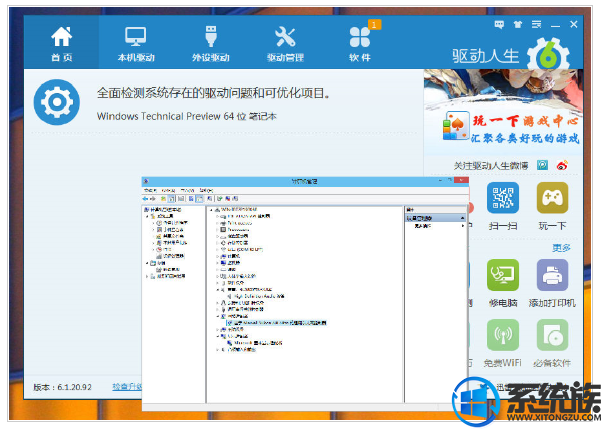Viewport: 601px width, 430px height.
Task: Expand the 服务和应用程序 tree node
Action: click(x=147, y=276)
